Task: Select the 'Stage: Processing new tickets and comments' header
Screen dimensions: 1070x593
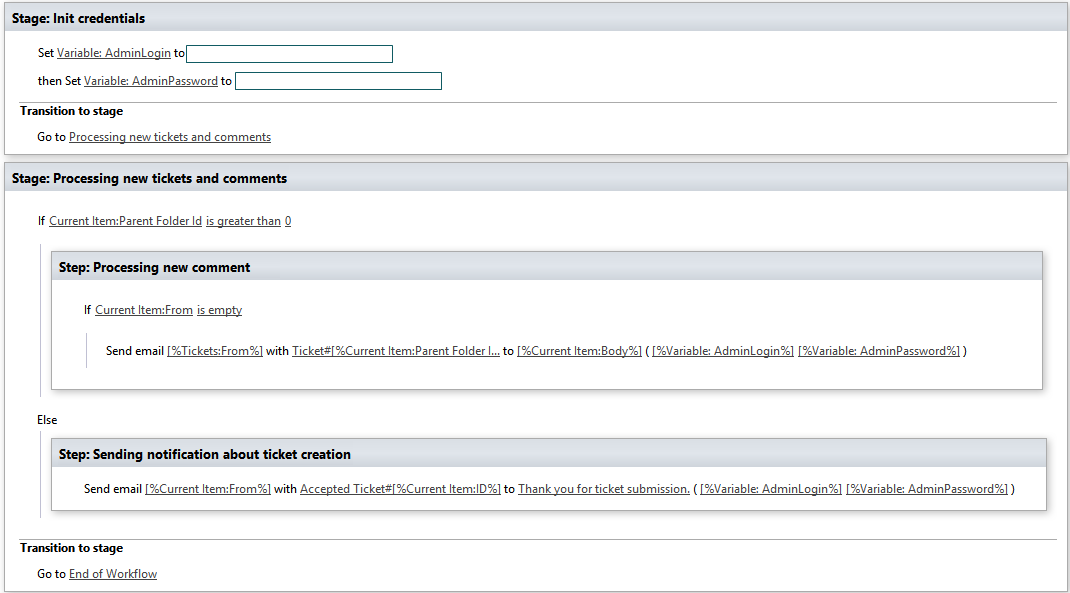Action: (x=536, y=177)
